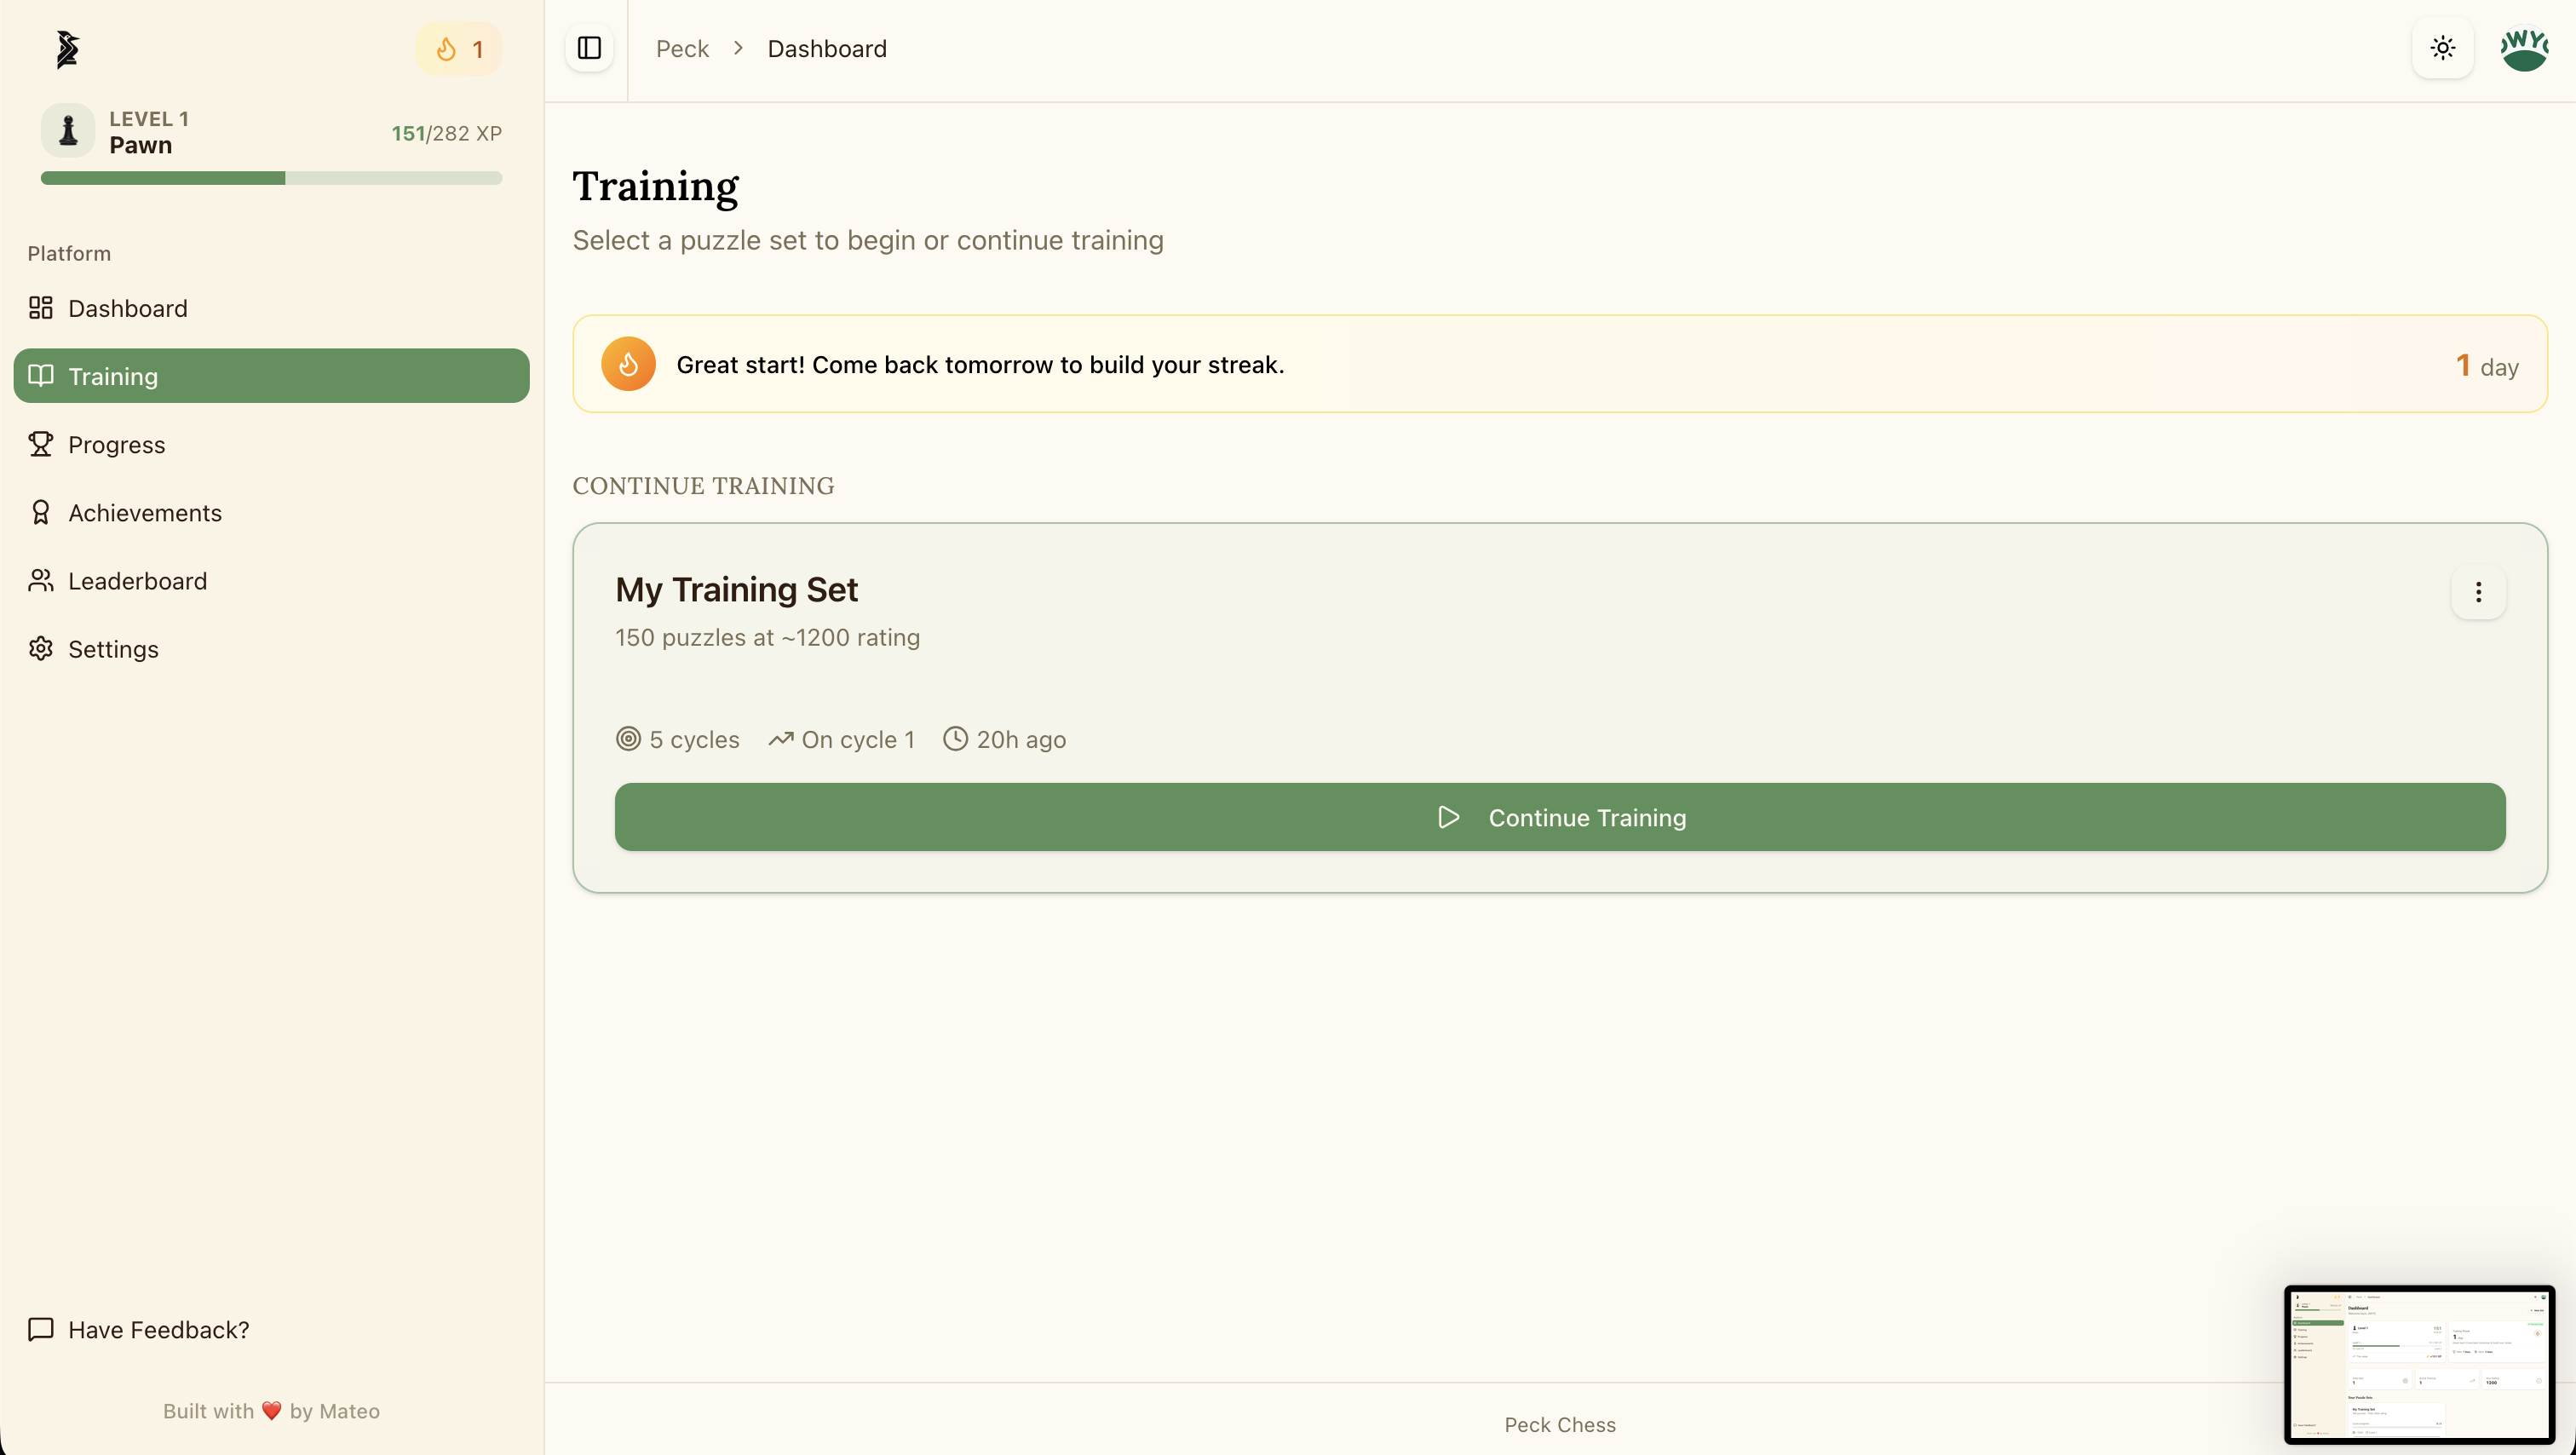Click the Peck bird logo
Screen dimensions: 2576x1455
point(67,49)
